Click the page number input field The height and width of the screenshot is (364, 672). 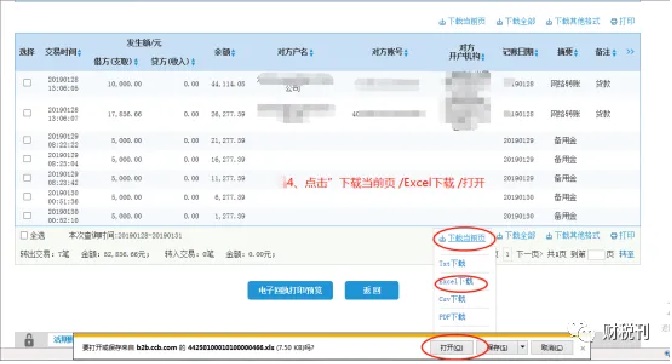click(596, 254)
